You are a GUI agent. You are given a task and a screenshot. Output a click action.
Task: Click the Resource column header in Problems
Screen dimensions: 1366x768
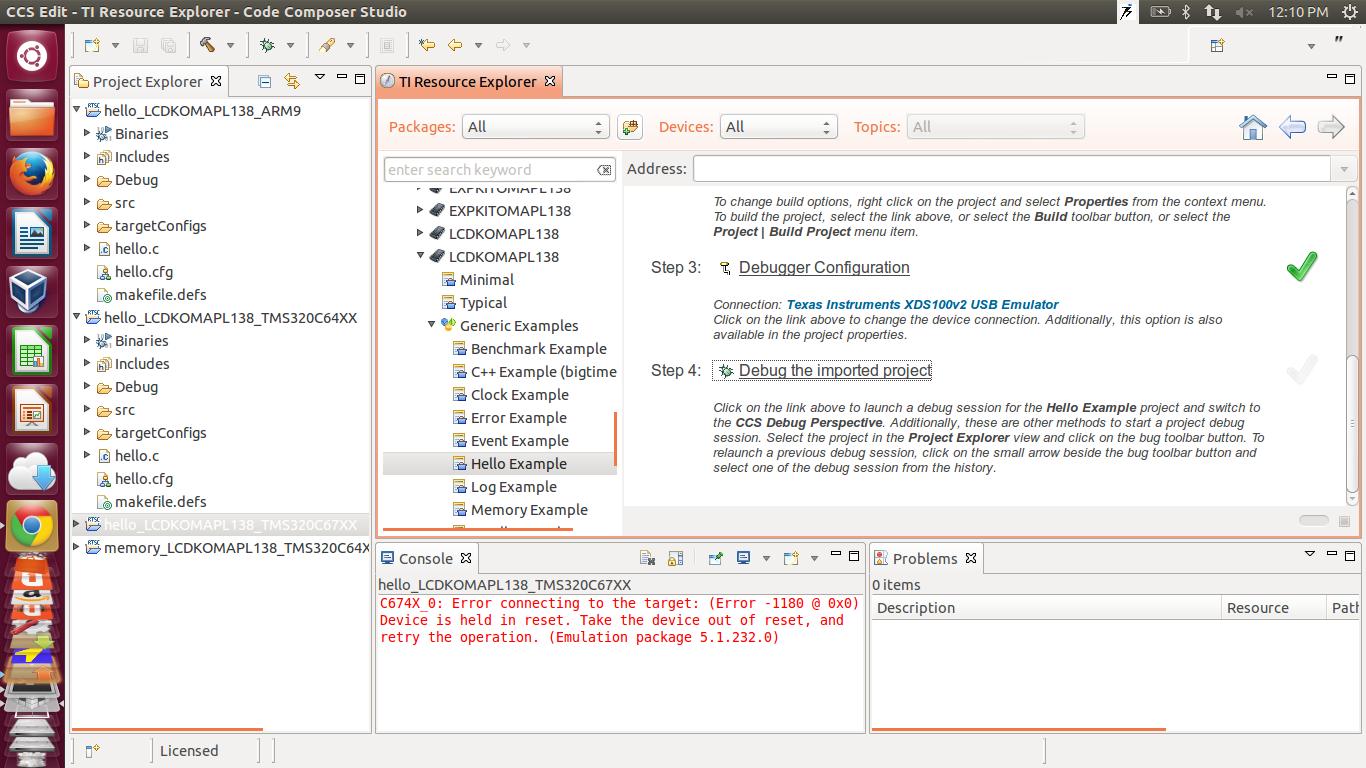tap(1274, 608)
